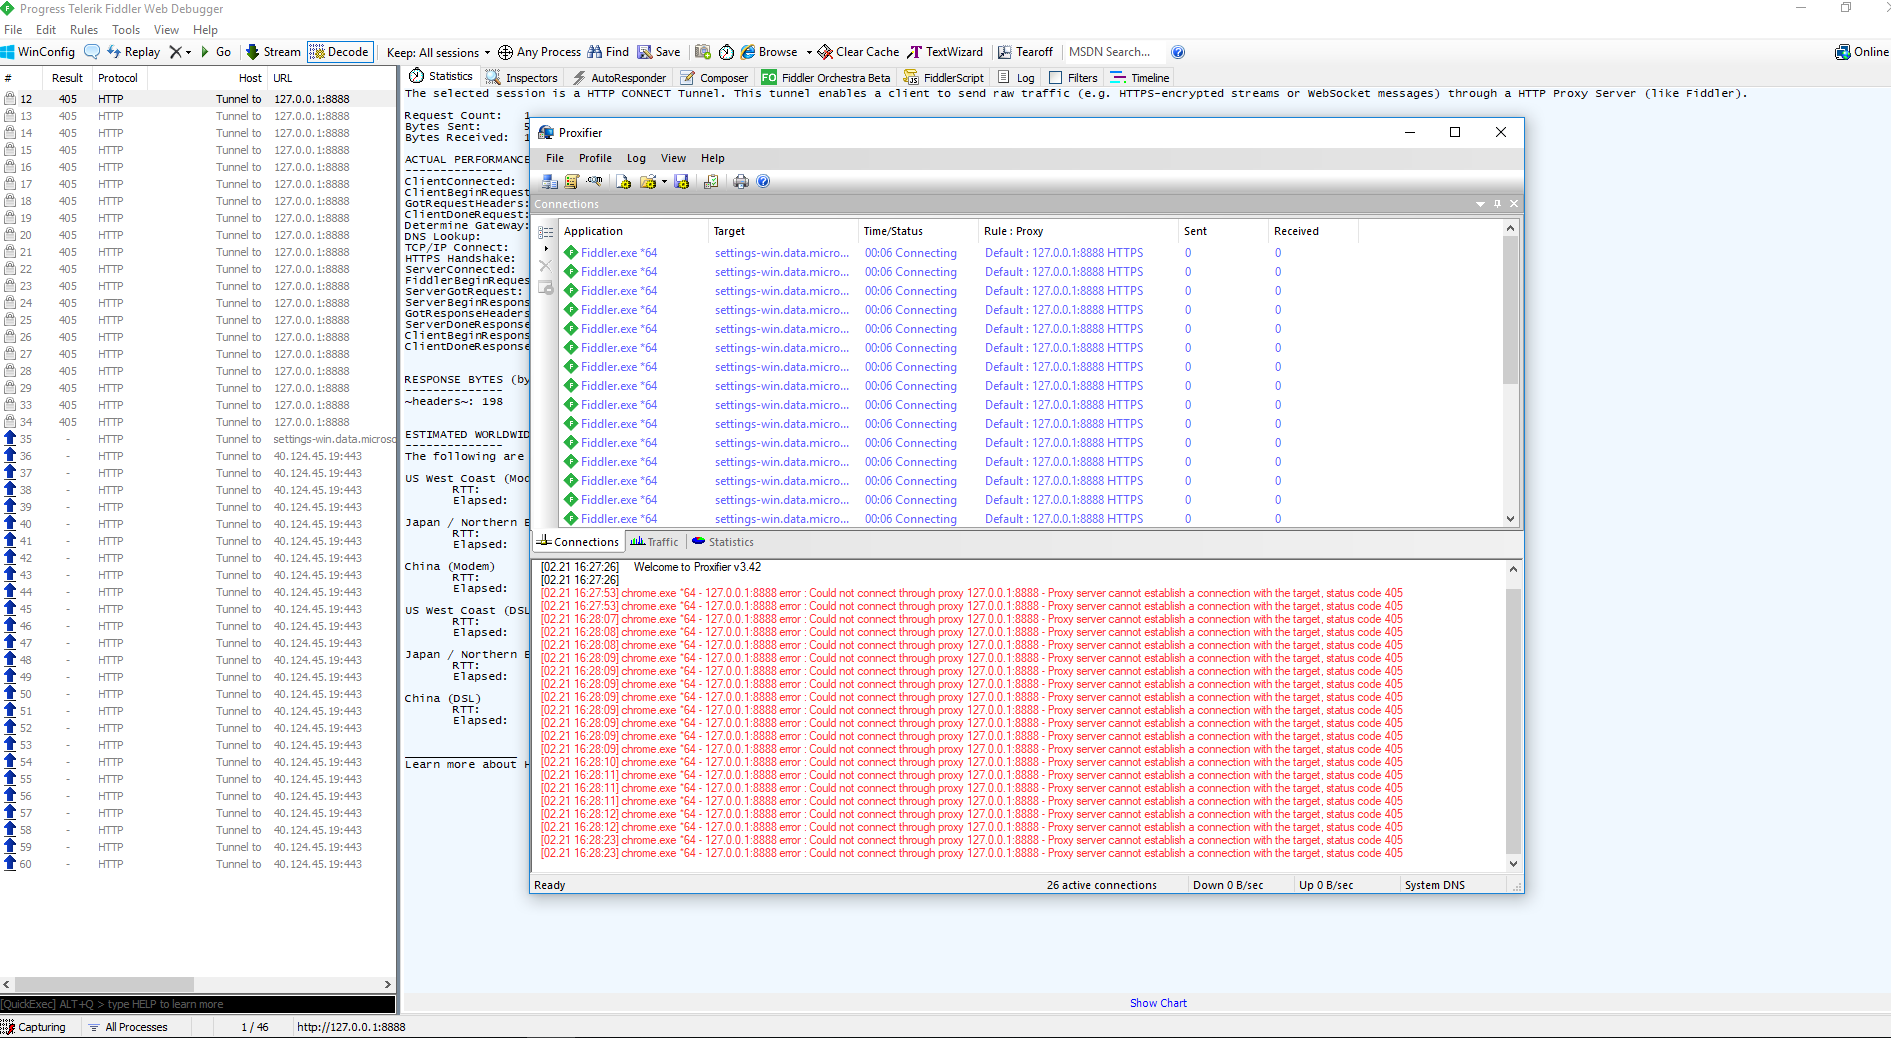1891x1038 pixels.
Task: Expand the Open Profile dropdown arrow in Proxifier
Action: [x=664, y=181]
